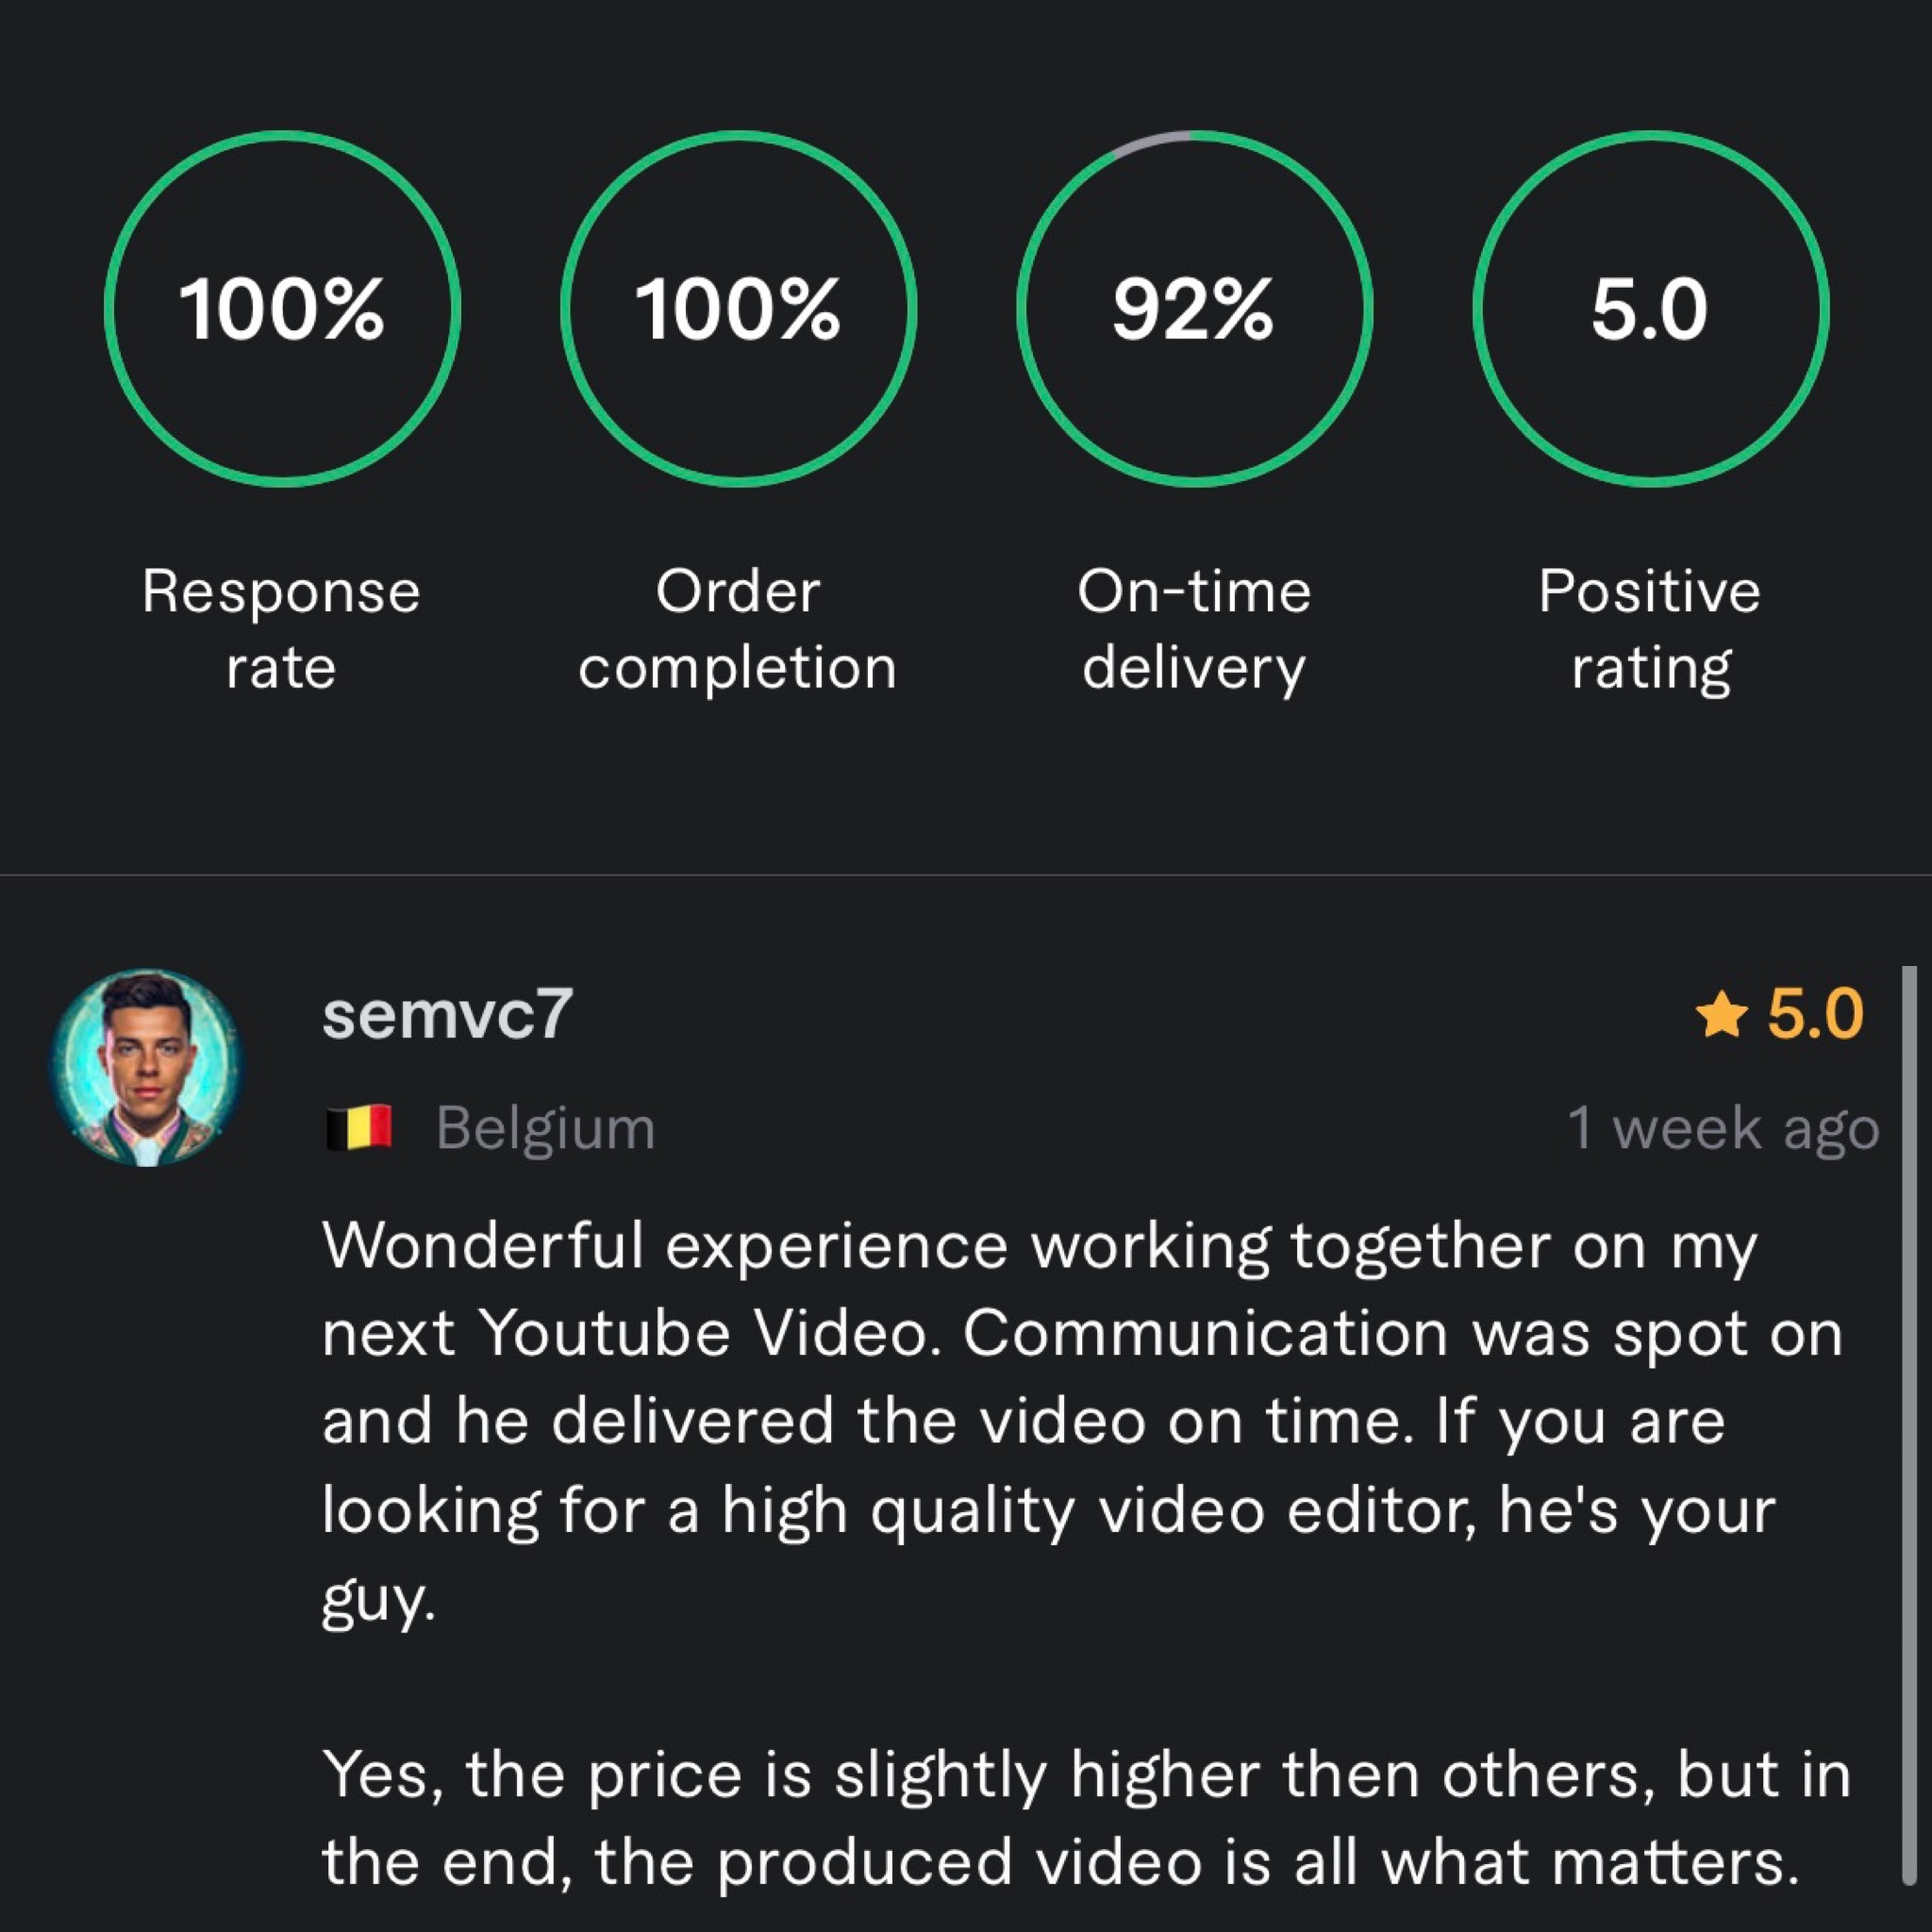
Task: Click the review paragraph starting "Wonderful experience"
Action: [x=1080, y=1420]
